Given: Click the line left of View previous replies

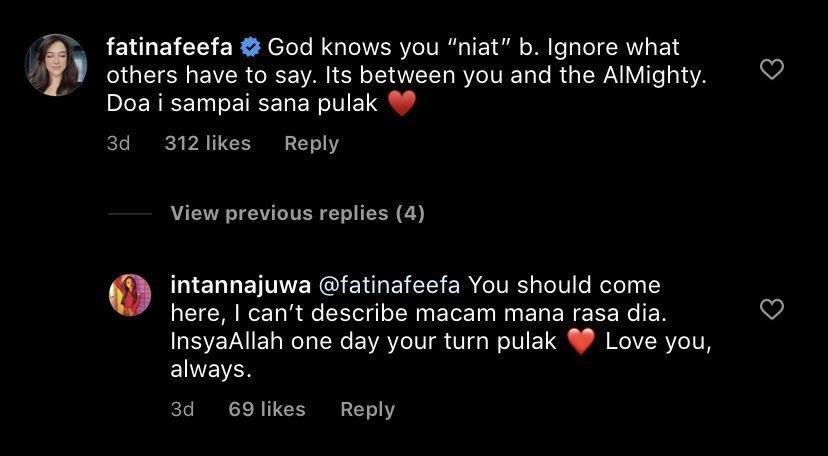Looking at the screenshot, I should click(x=130, y=214).
